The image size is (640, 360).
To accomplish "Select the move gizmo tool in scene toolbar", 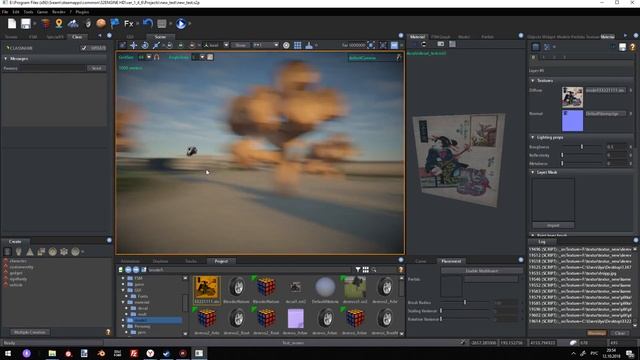I will pyautogui.click(x=133, y=45).
